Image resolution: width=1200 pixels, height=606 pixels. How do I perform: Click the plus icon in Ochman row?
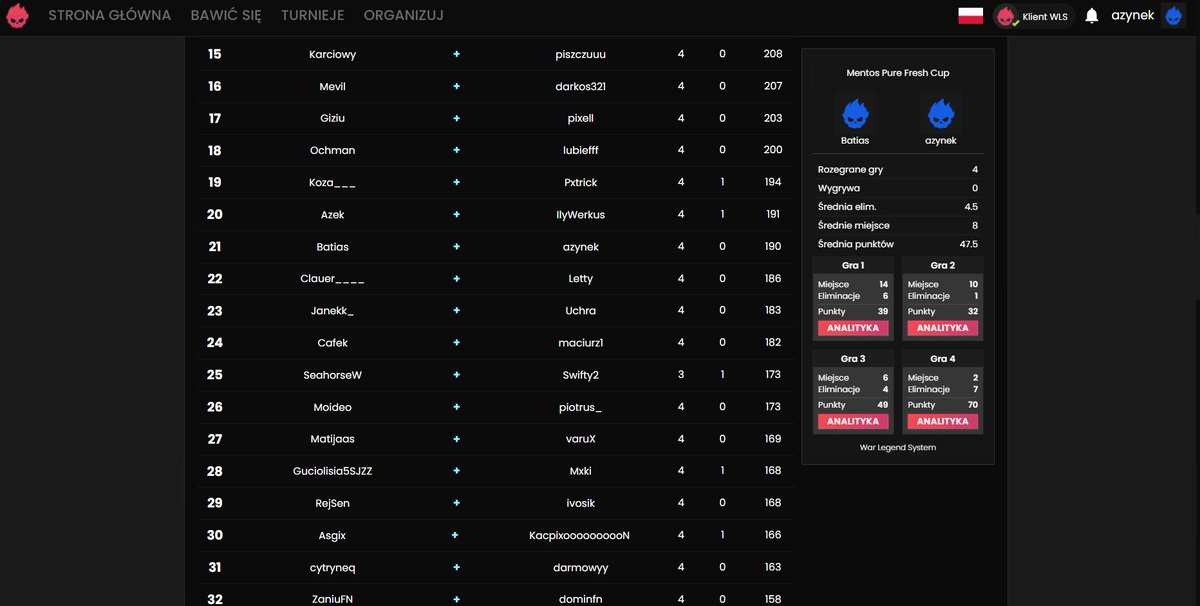point(456,150)
